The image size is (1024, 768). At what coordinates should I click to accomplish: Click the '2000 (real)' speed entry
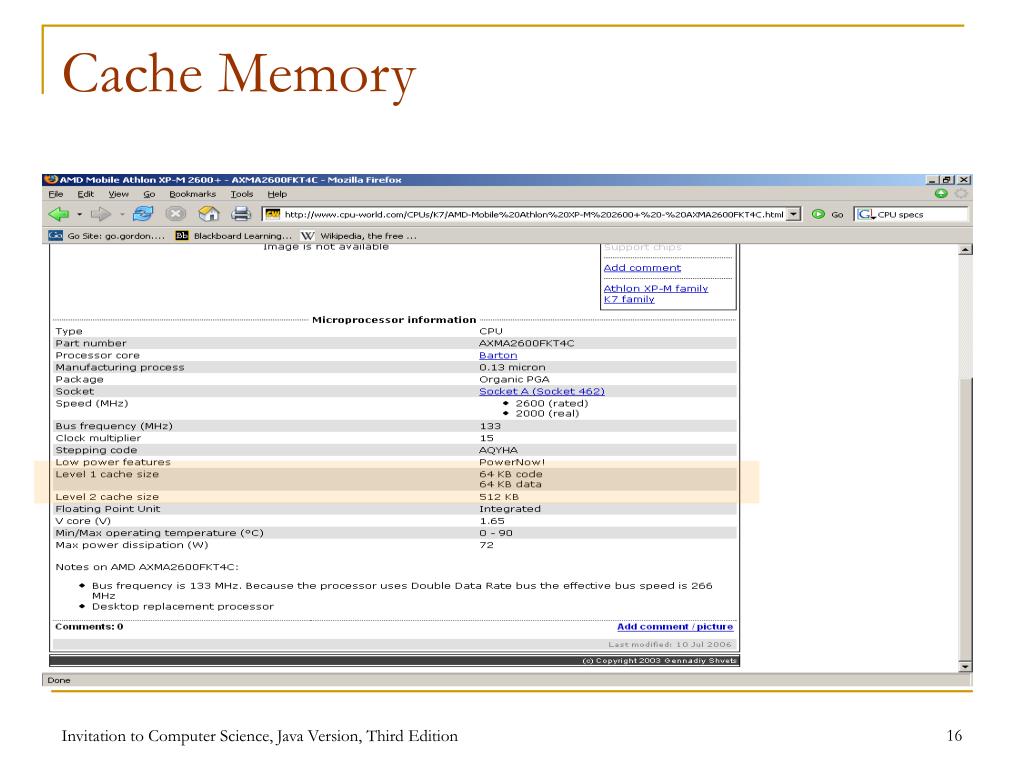547,413
